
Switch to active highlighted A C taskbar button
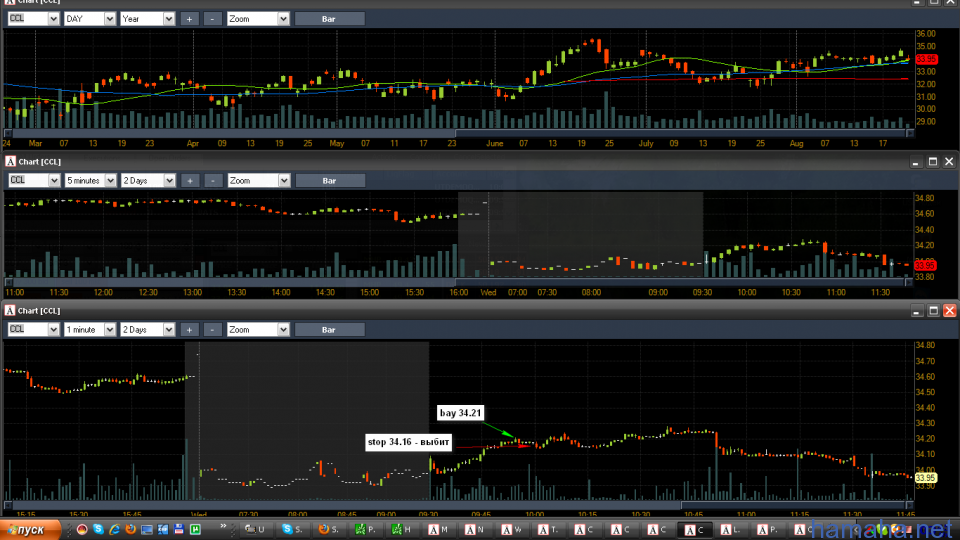(x=696, y=530)
